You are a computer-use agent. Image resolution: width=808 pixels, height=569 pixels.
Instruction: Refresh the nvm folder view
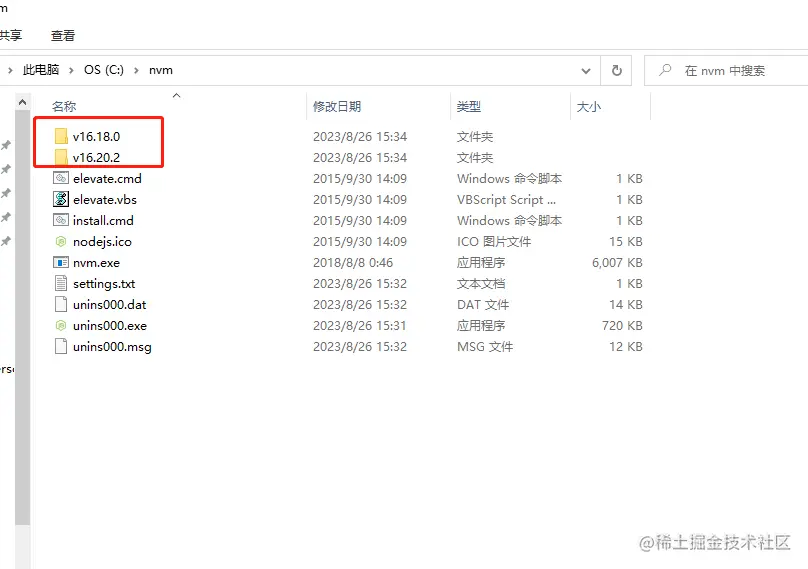616,70
